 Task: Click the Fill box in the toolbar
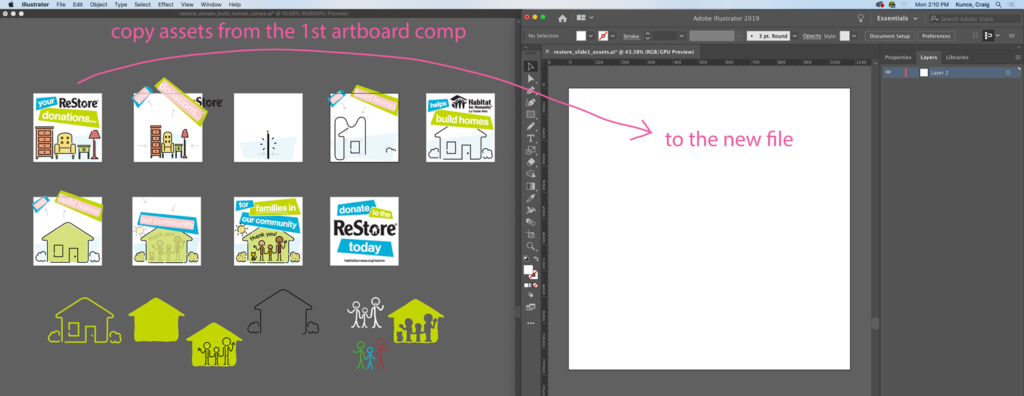click(528, 270)
